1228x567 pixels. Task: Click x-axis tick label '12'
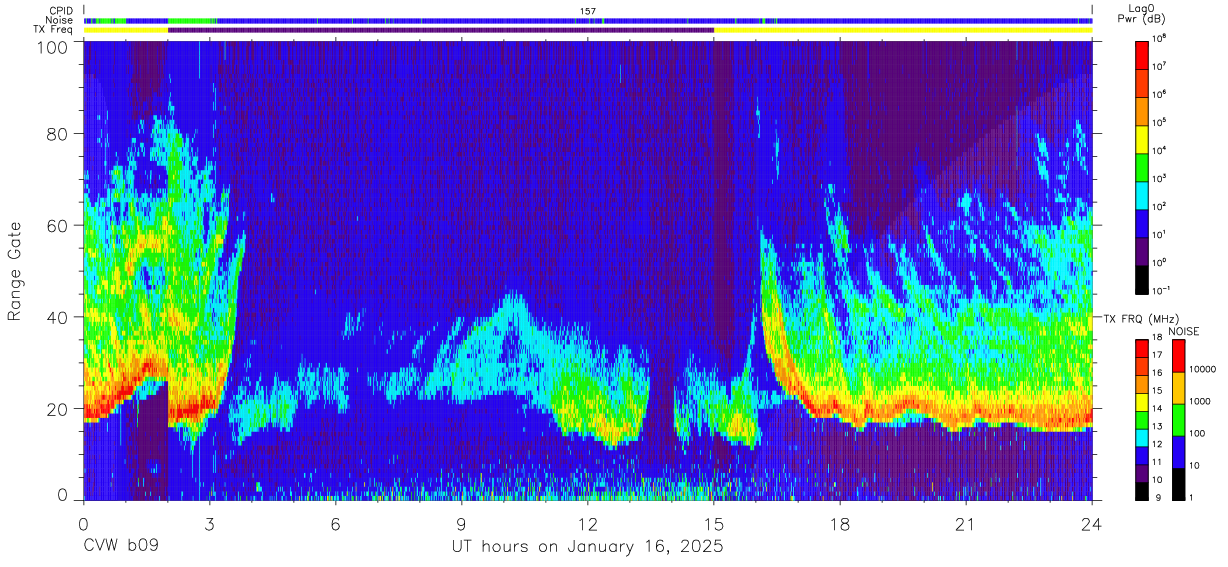tap(588, 523)
